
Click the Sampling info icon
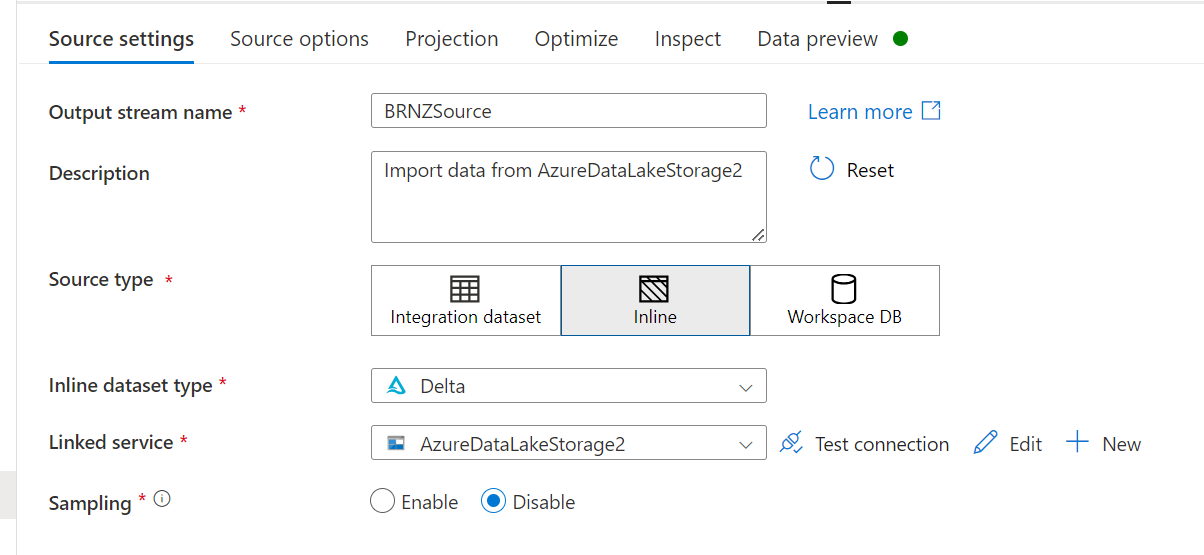tap(162, 499)
